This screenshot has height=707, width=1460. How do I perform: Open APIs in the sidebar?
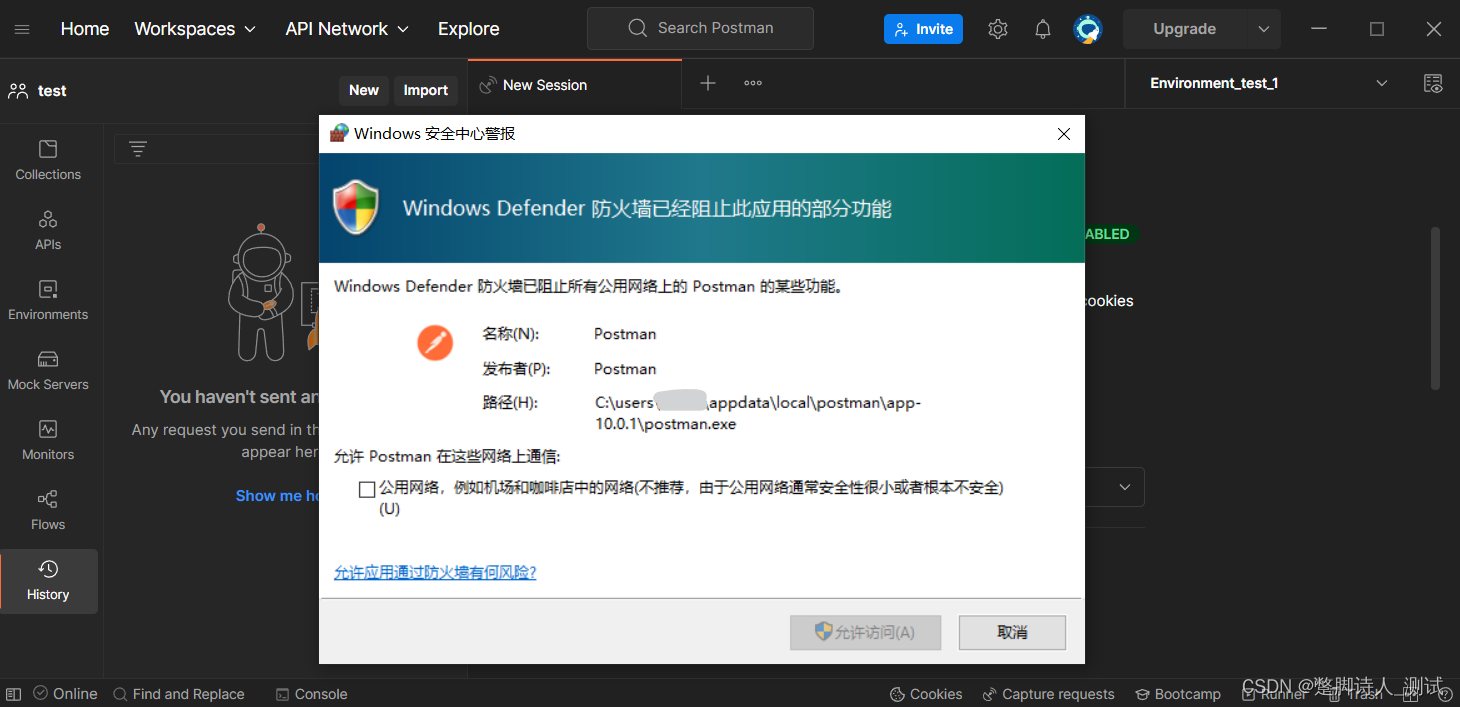click(48, 230)
